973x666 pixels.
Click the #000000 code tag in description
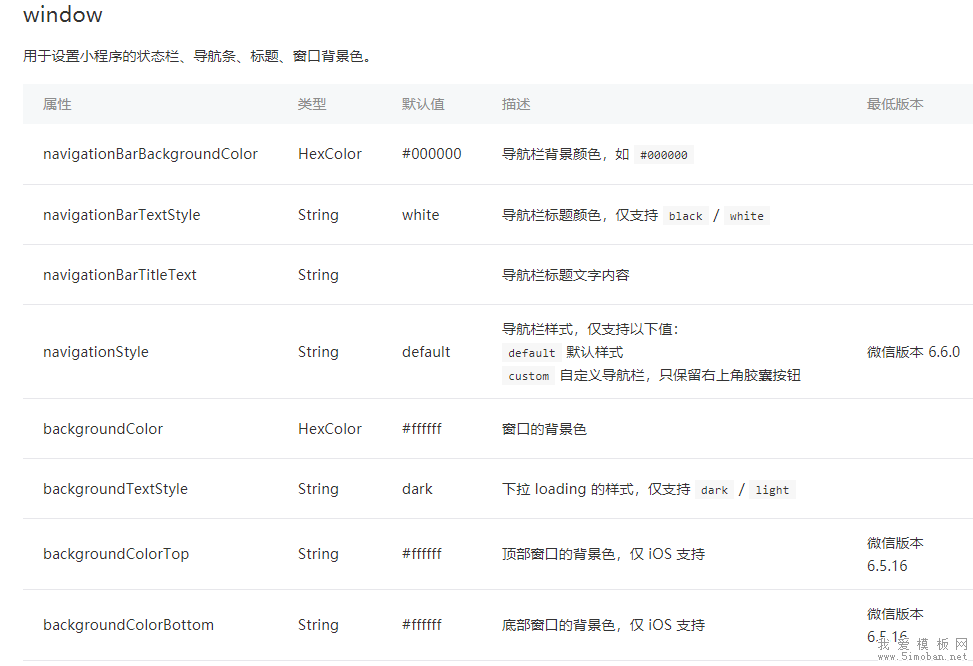(663, 155)
